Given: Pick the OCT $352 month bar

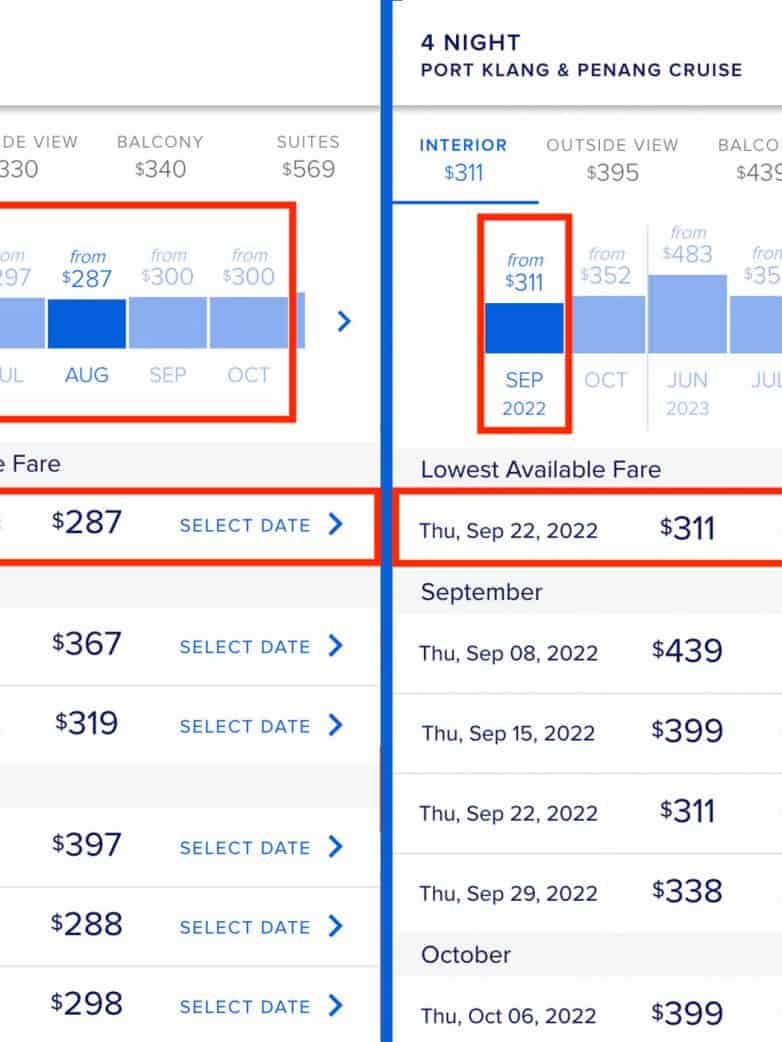Looking at the screenshot, I should [x=606, y=324].
